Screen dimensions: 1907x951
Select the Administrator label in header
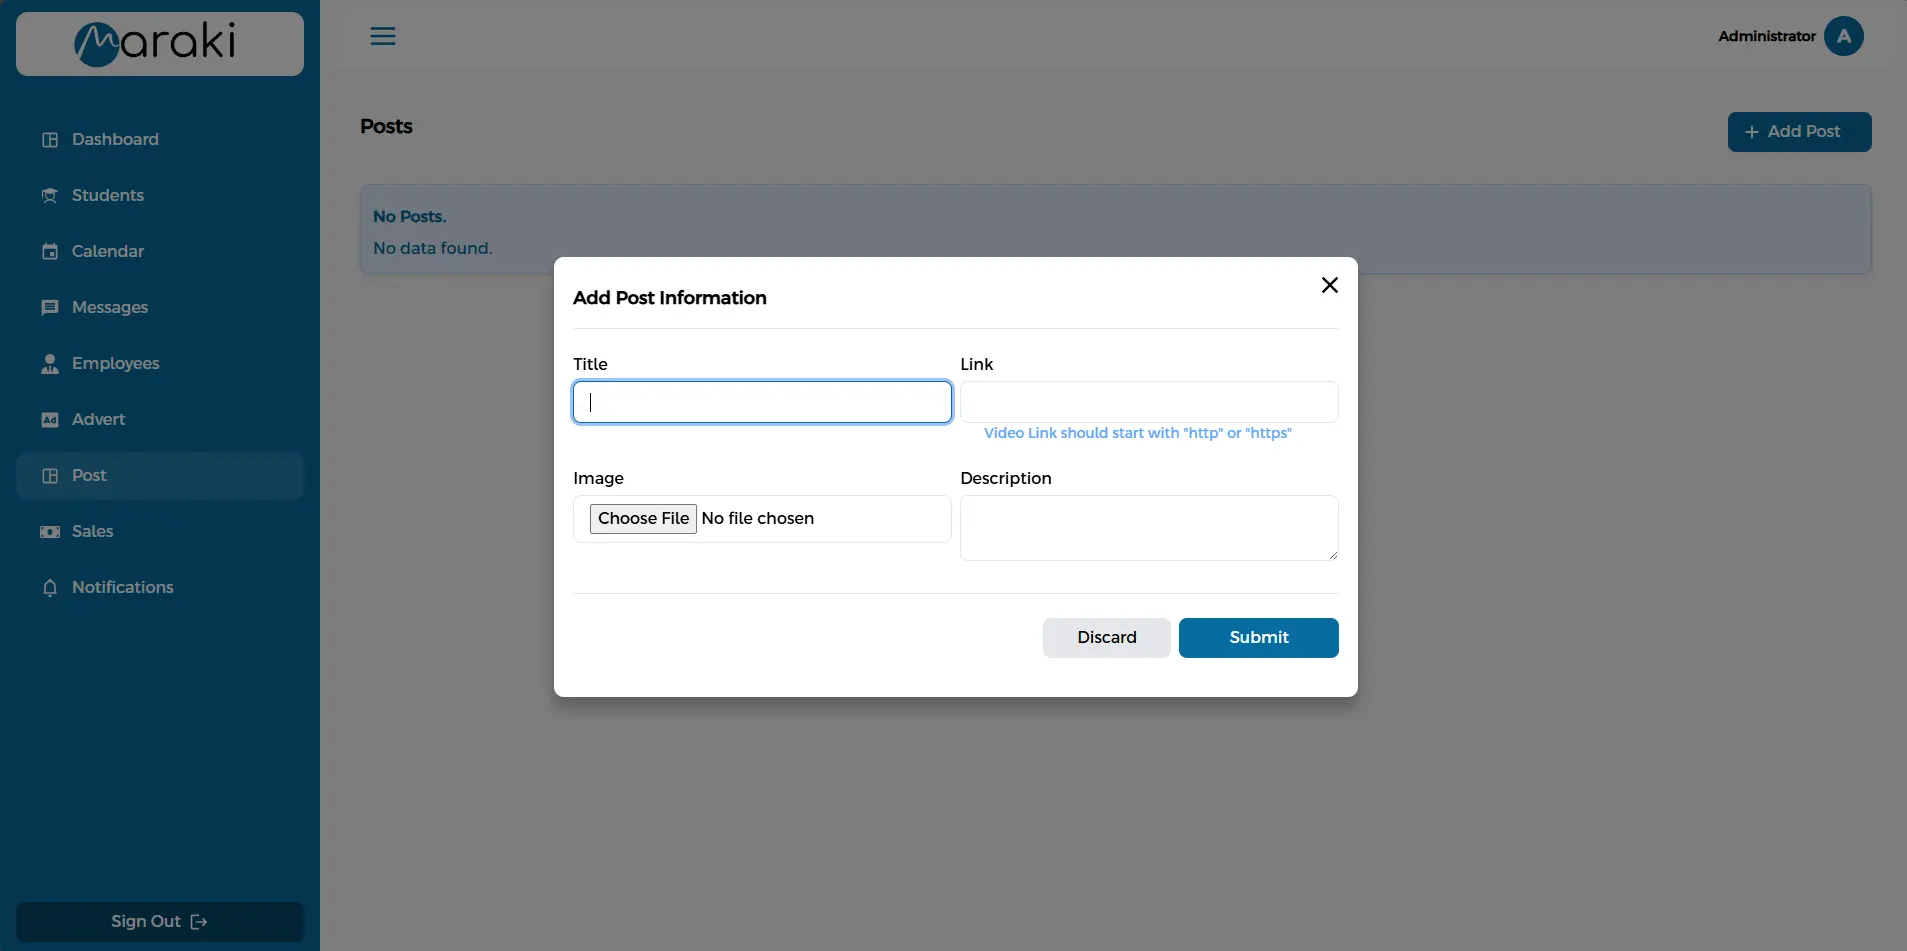point(1766,37)
